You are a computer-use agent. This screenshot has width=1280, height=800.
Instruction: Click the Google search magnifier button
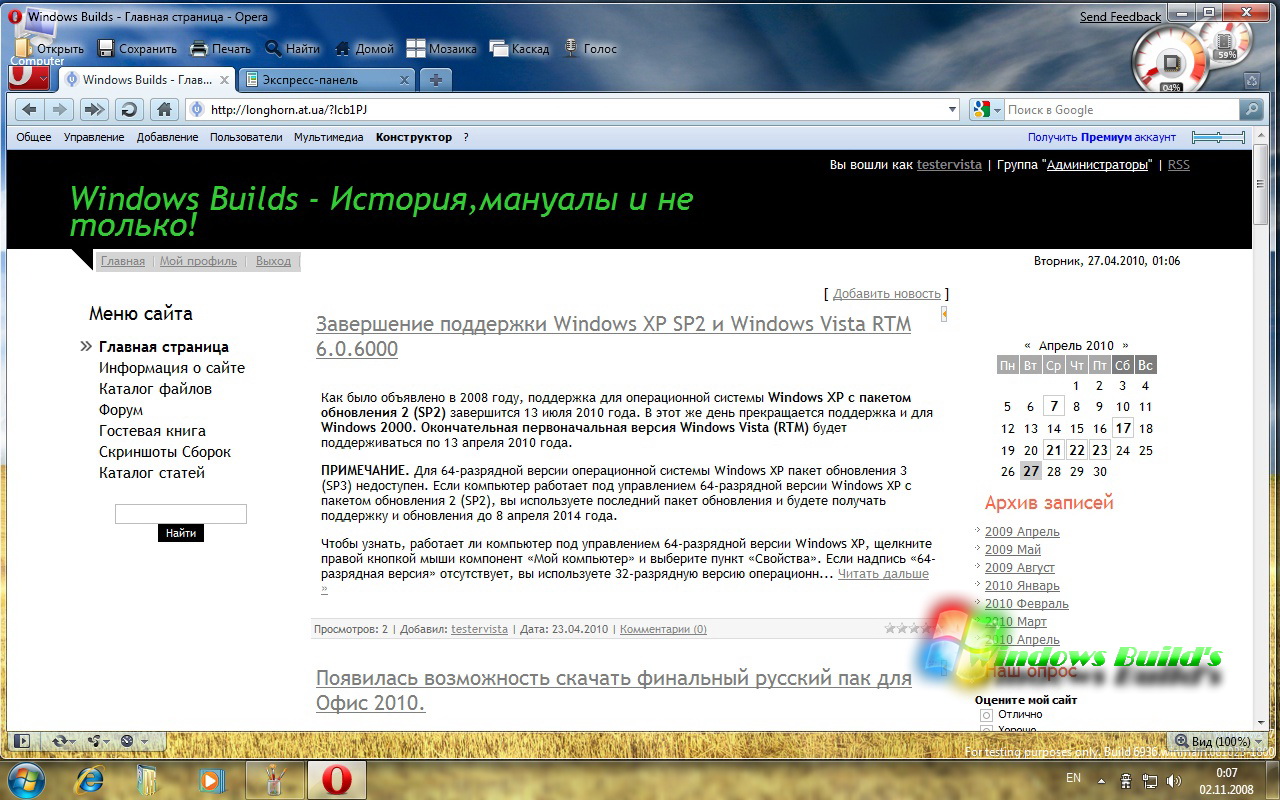1251,110
